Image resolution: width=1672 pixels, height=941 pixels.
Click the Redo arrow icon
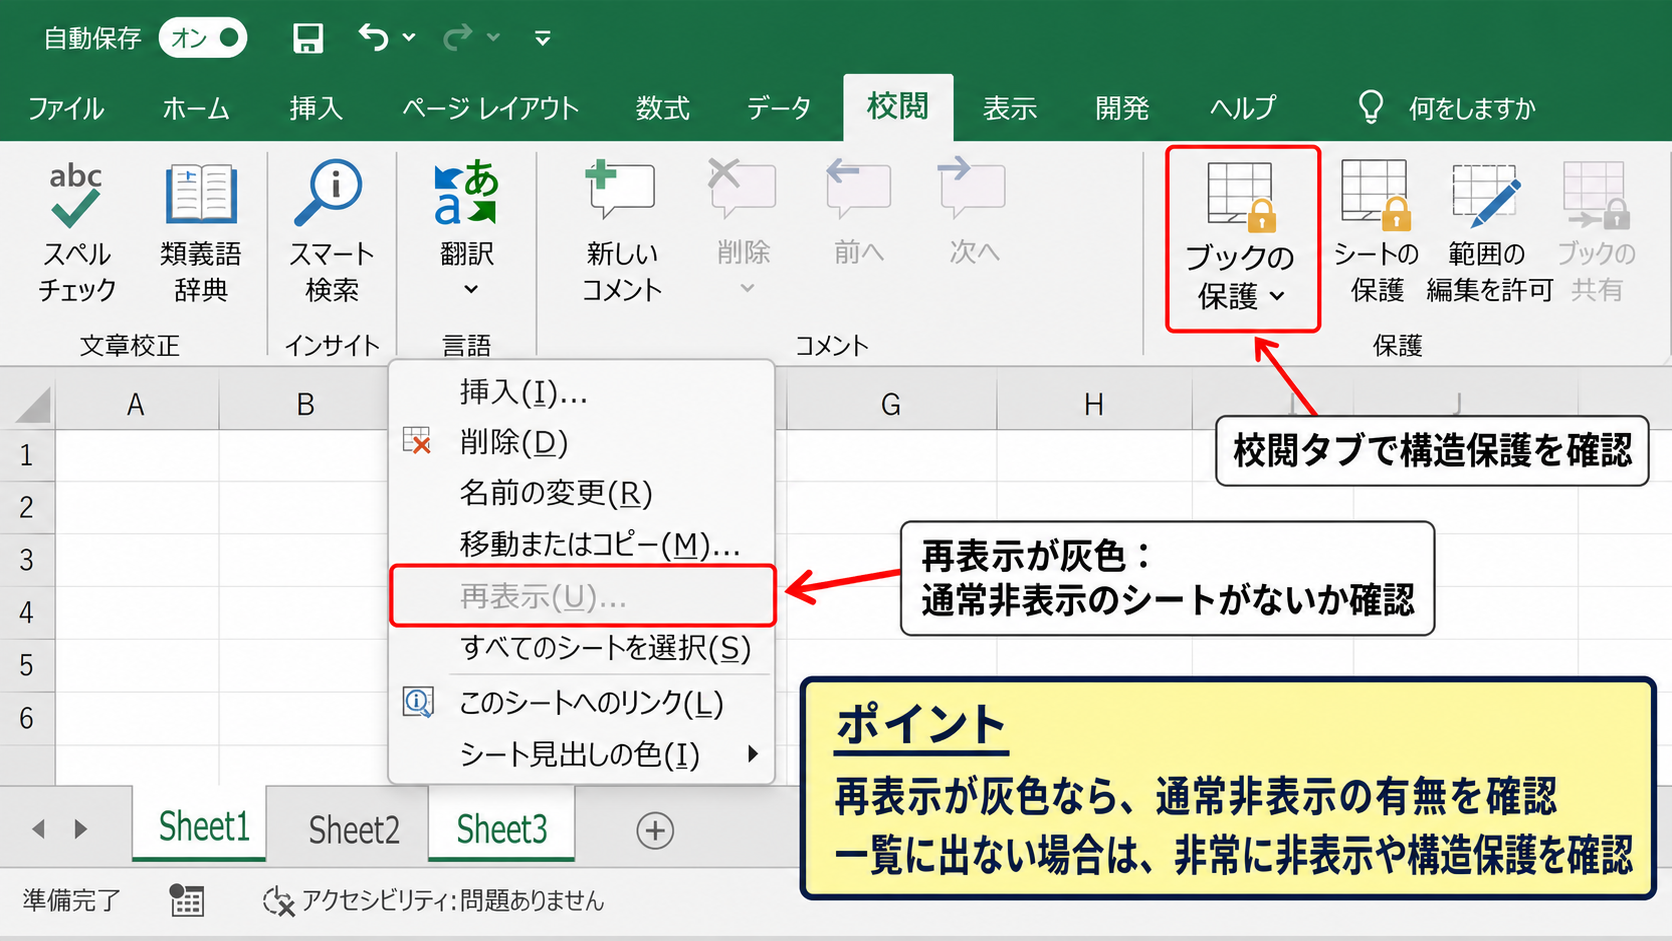[x=457, y=38]
